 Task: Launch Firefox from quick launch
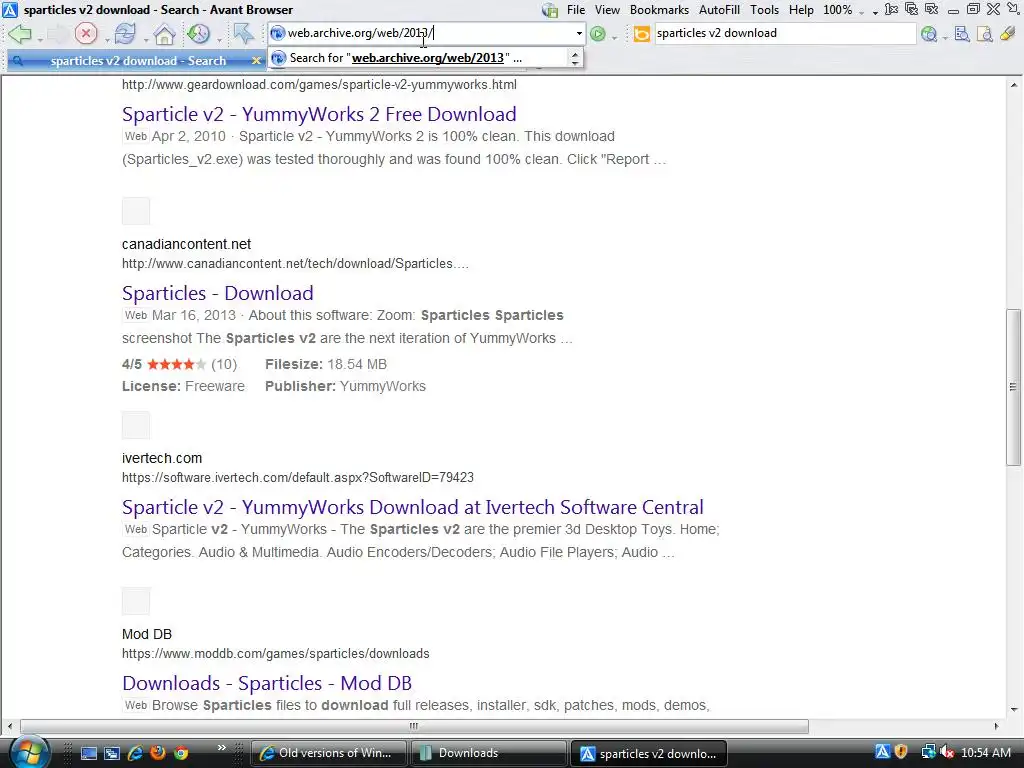[x=158, y=753]
